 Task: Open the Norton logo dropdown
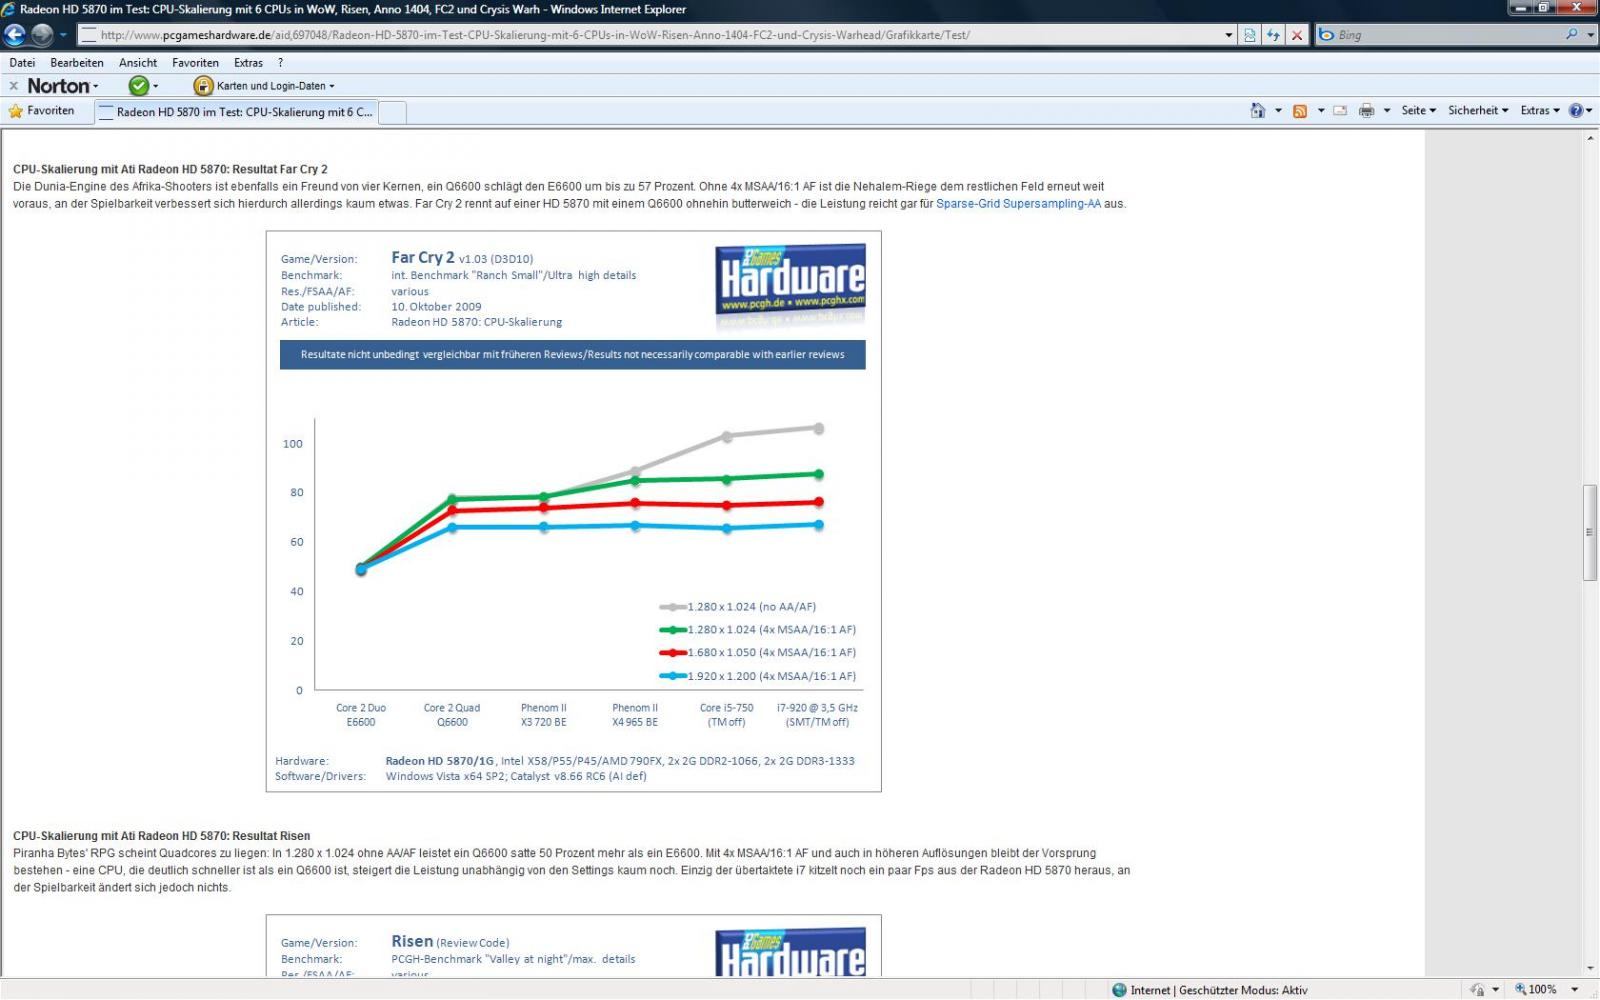coord(63,86)
